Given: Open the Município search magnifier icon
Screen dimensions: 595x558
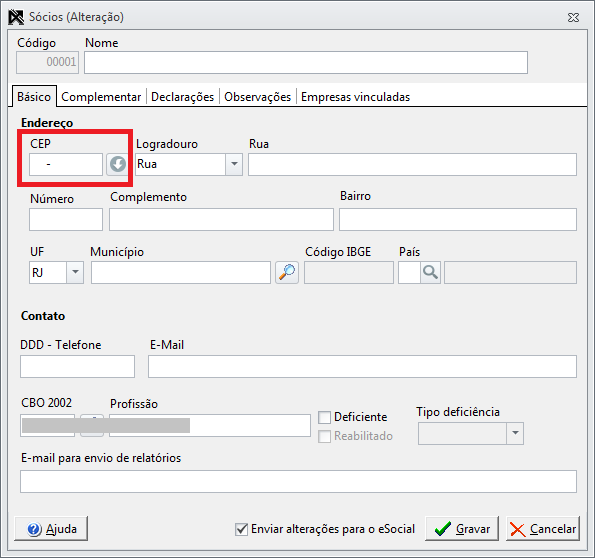Looking at the screenshot, I should (x=287, y=272).
